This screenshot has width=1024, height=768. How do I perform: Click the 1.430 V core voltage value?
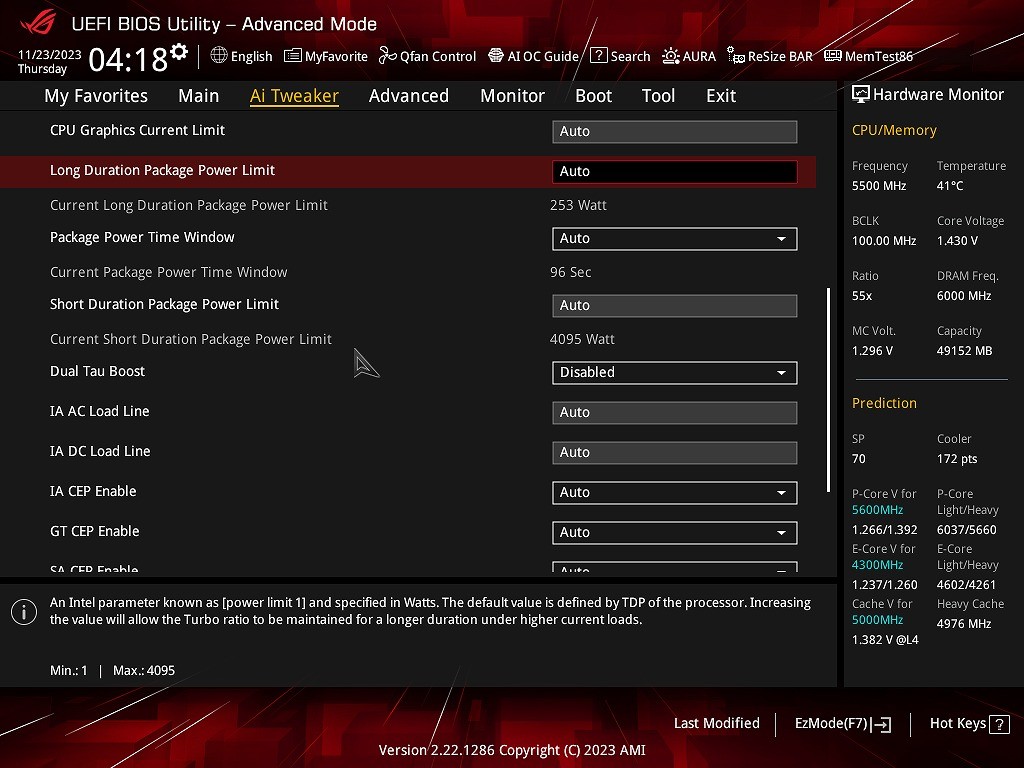click(957, 241)
